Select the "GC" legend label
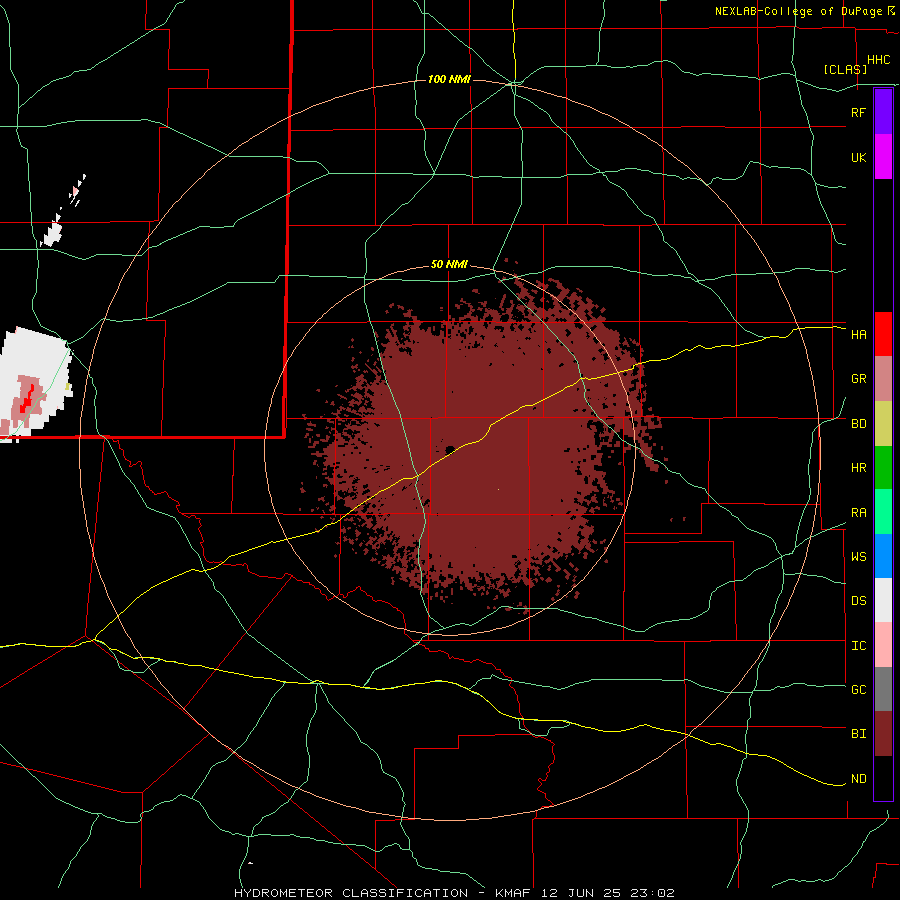Screen dimensions: 900x900 (x=858, y=690)
